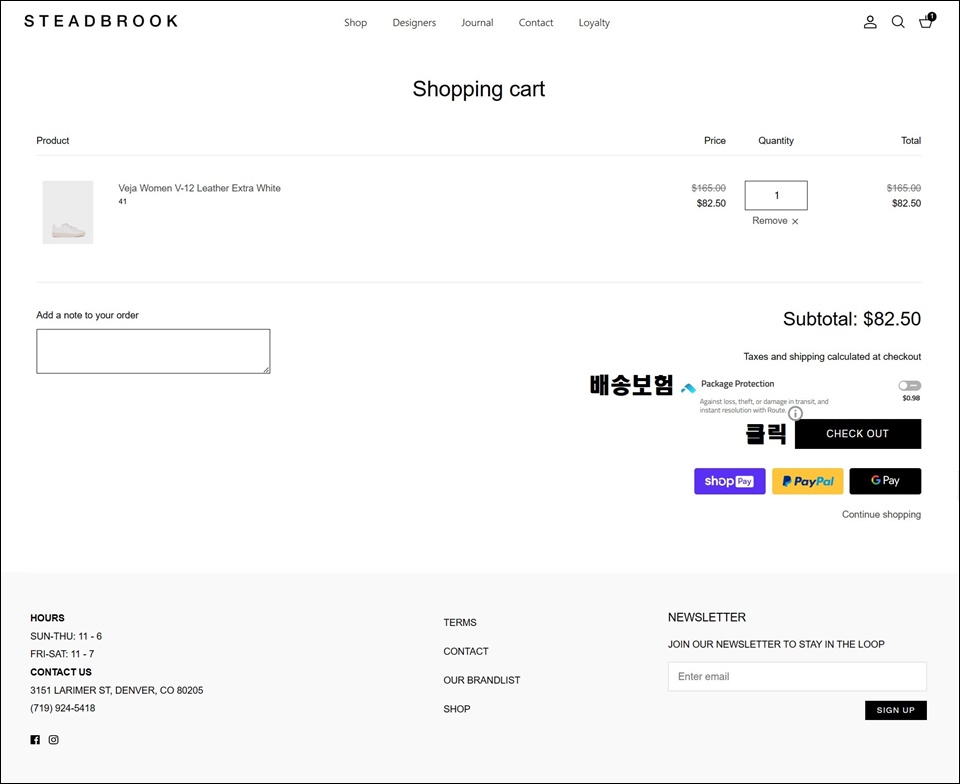Enable the Package Protection toggle
The width and height of the screenshot is (960, 784).
(x=910, y=386)
